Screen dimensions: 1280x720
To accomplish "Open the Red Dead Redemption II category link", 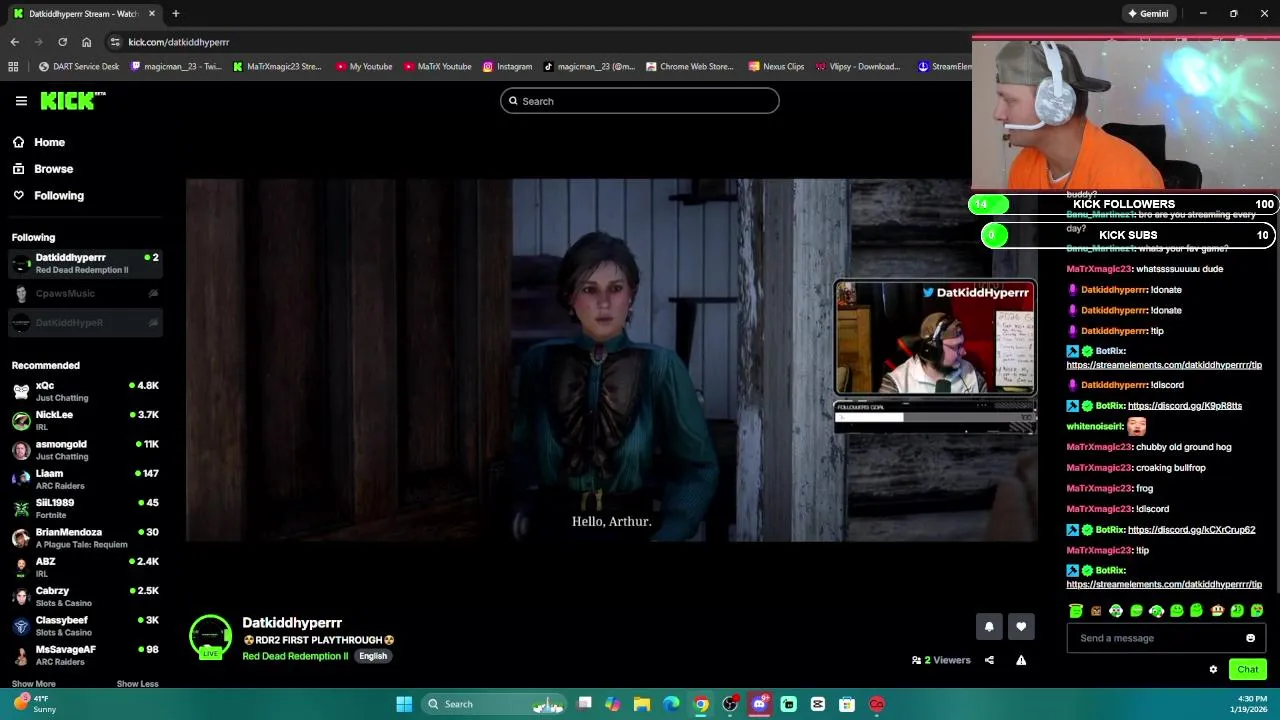I will pyautogui.click(x=295, y=656).
